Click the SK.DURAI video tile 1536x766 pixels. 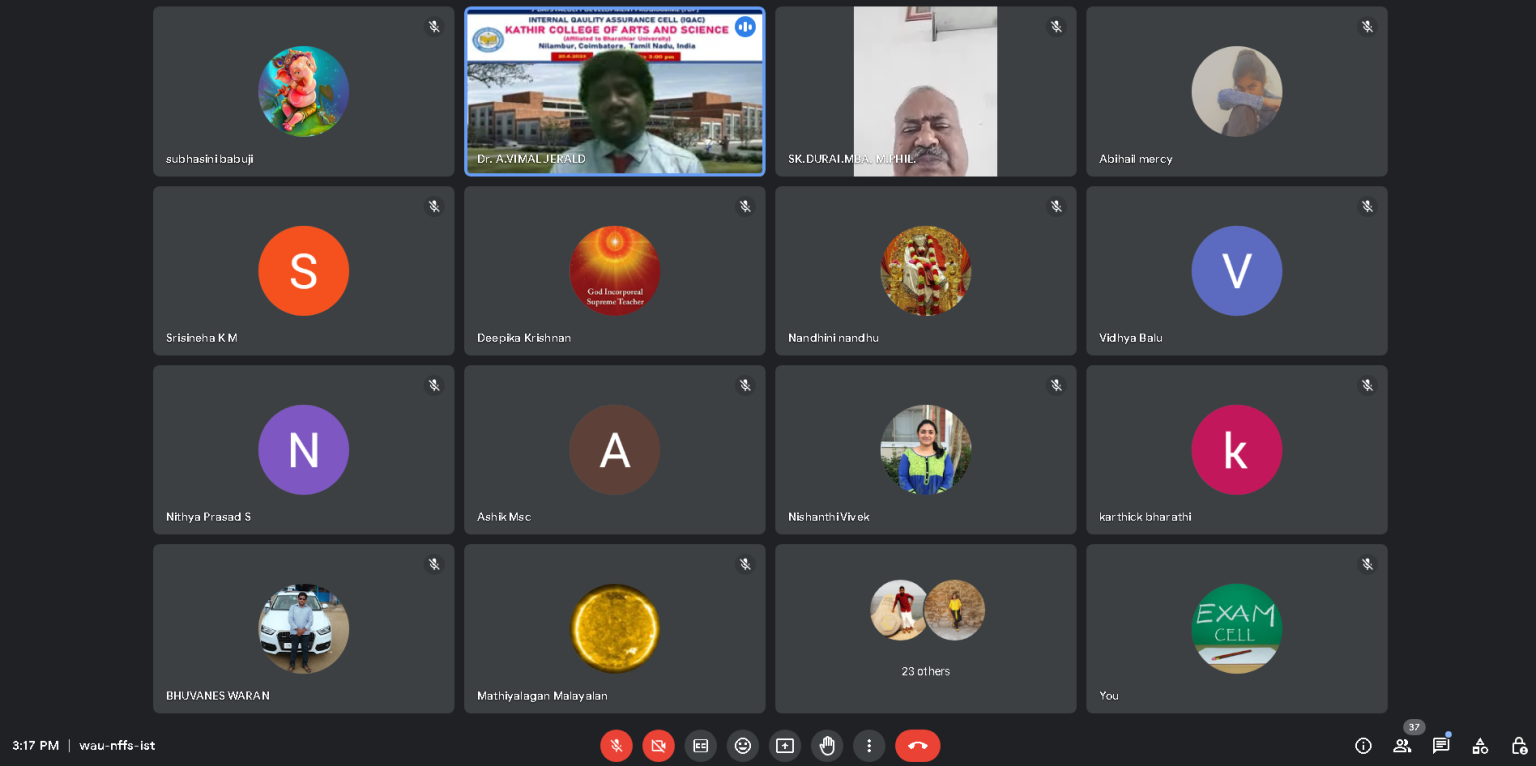(925, 92)
